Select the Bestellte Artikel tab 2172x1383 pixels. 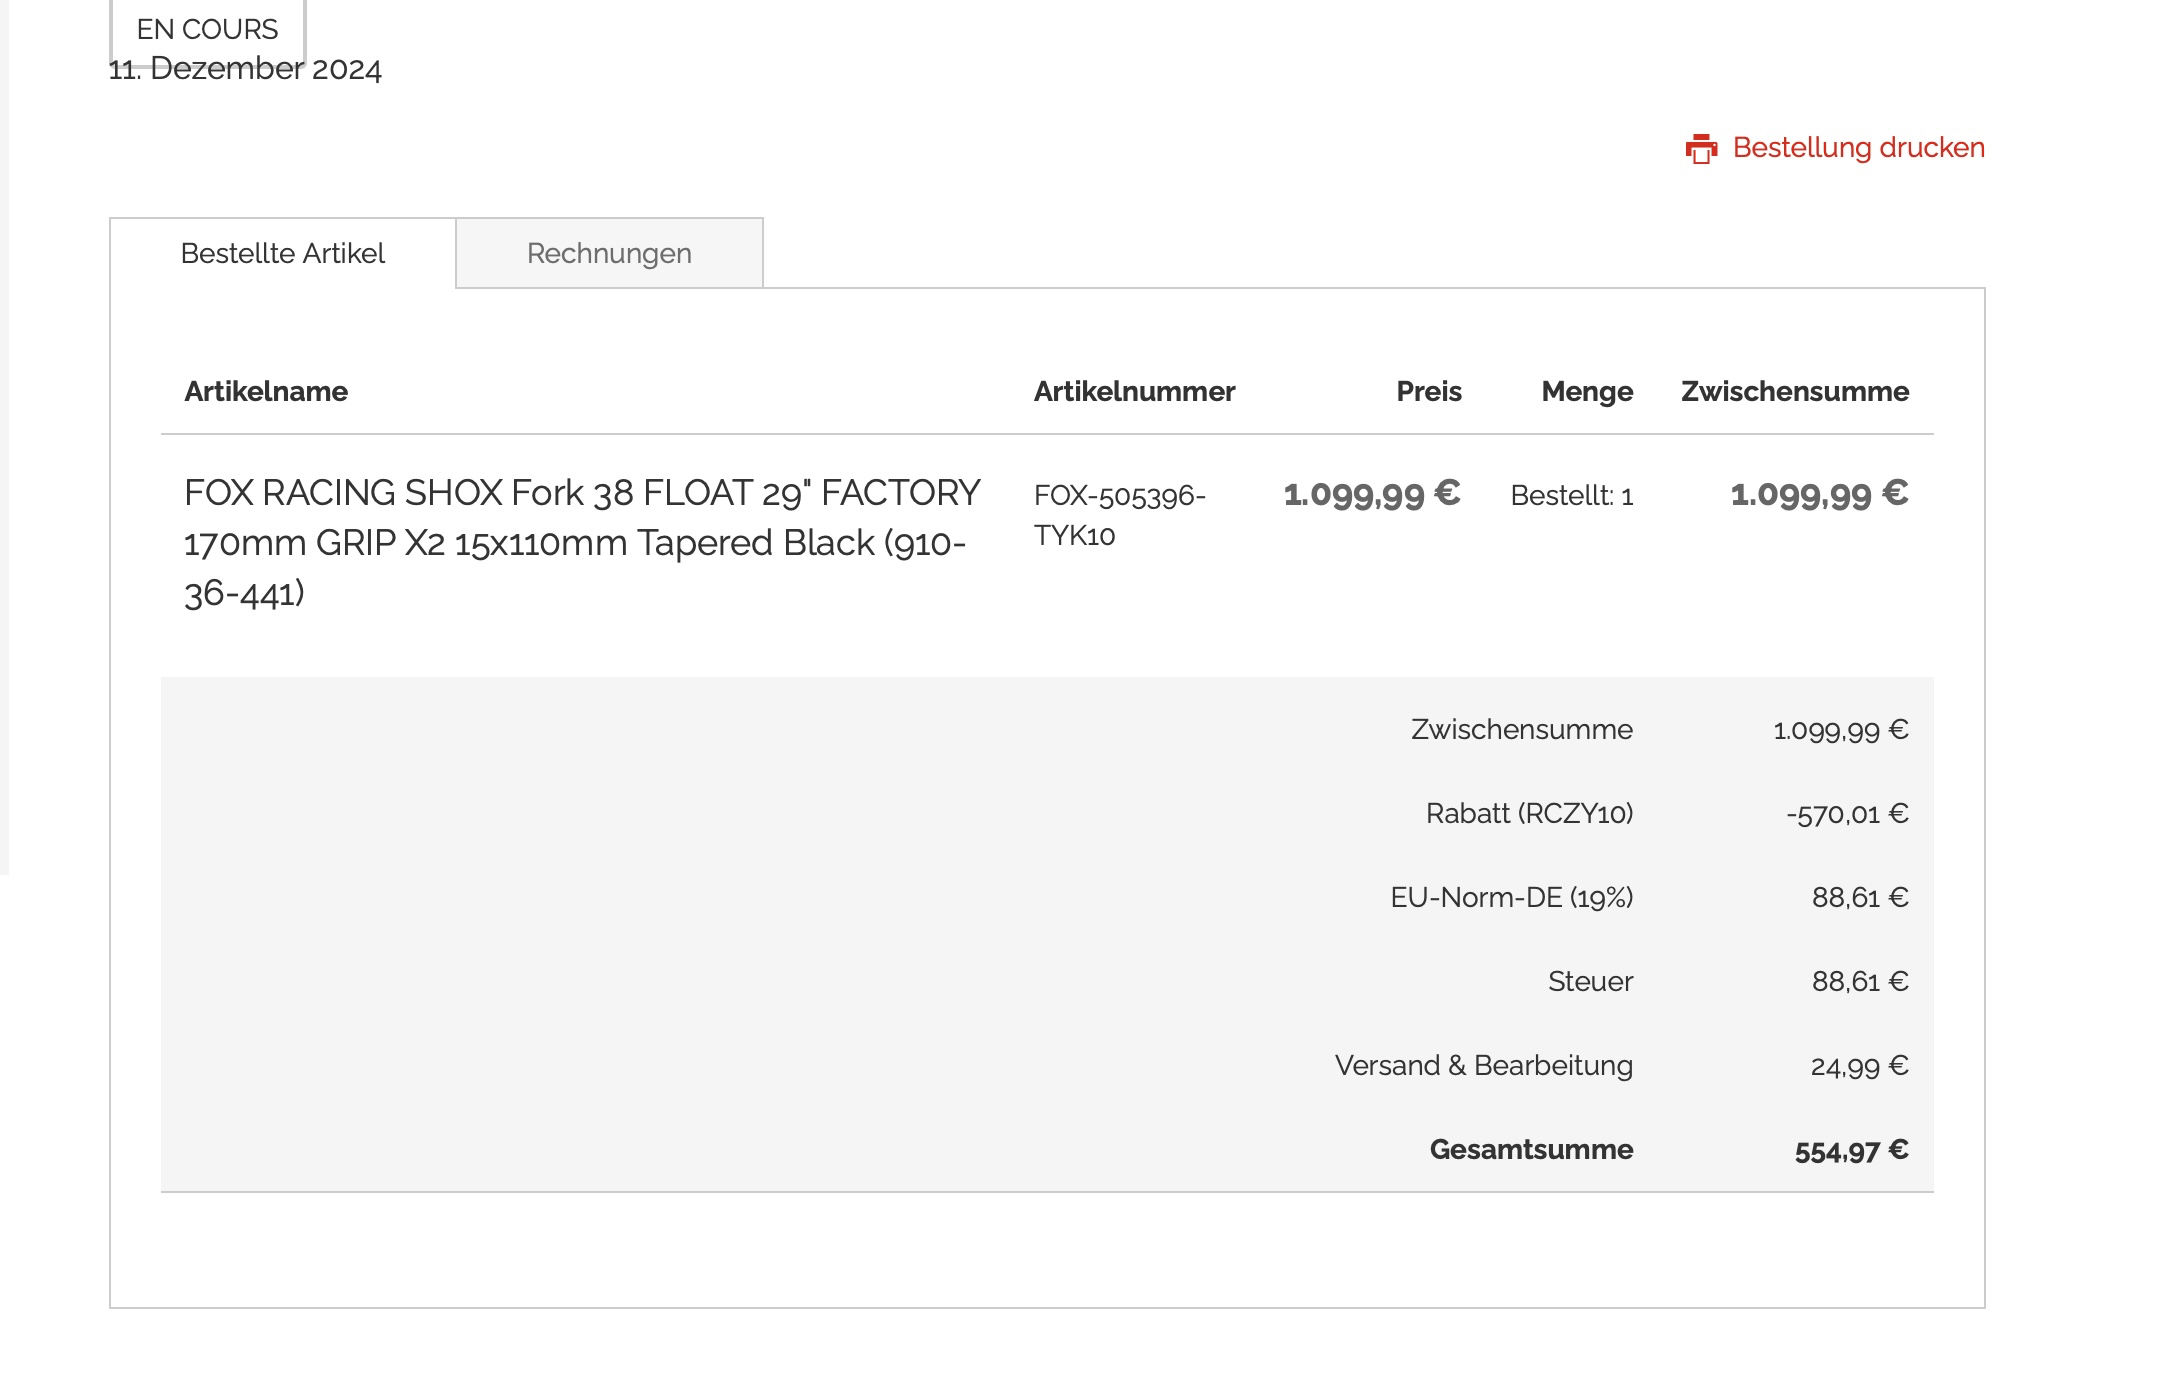pyautogui.click(x=283, y=254)
